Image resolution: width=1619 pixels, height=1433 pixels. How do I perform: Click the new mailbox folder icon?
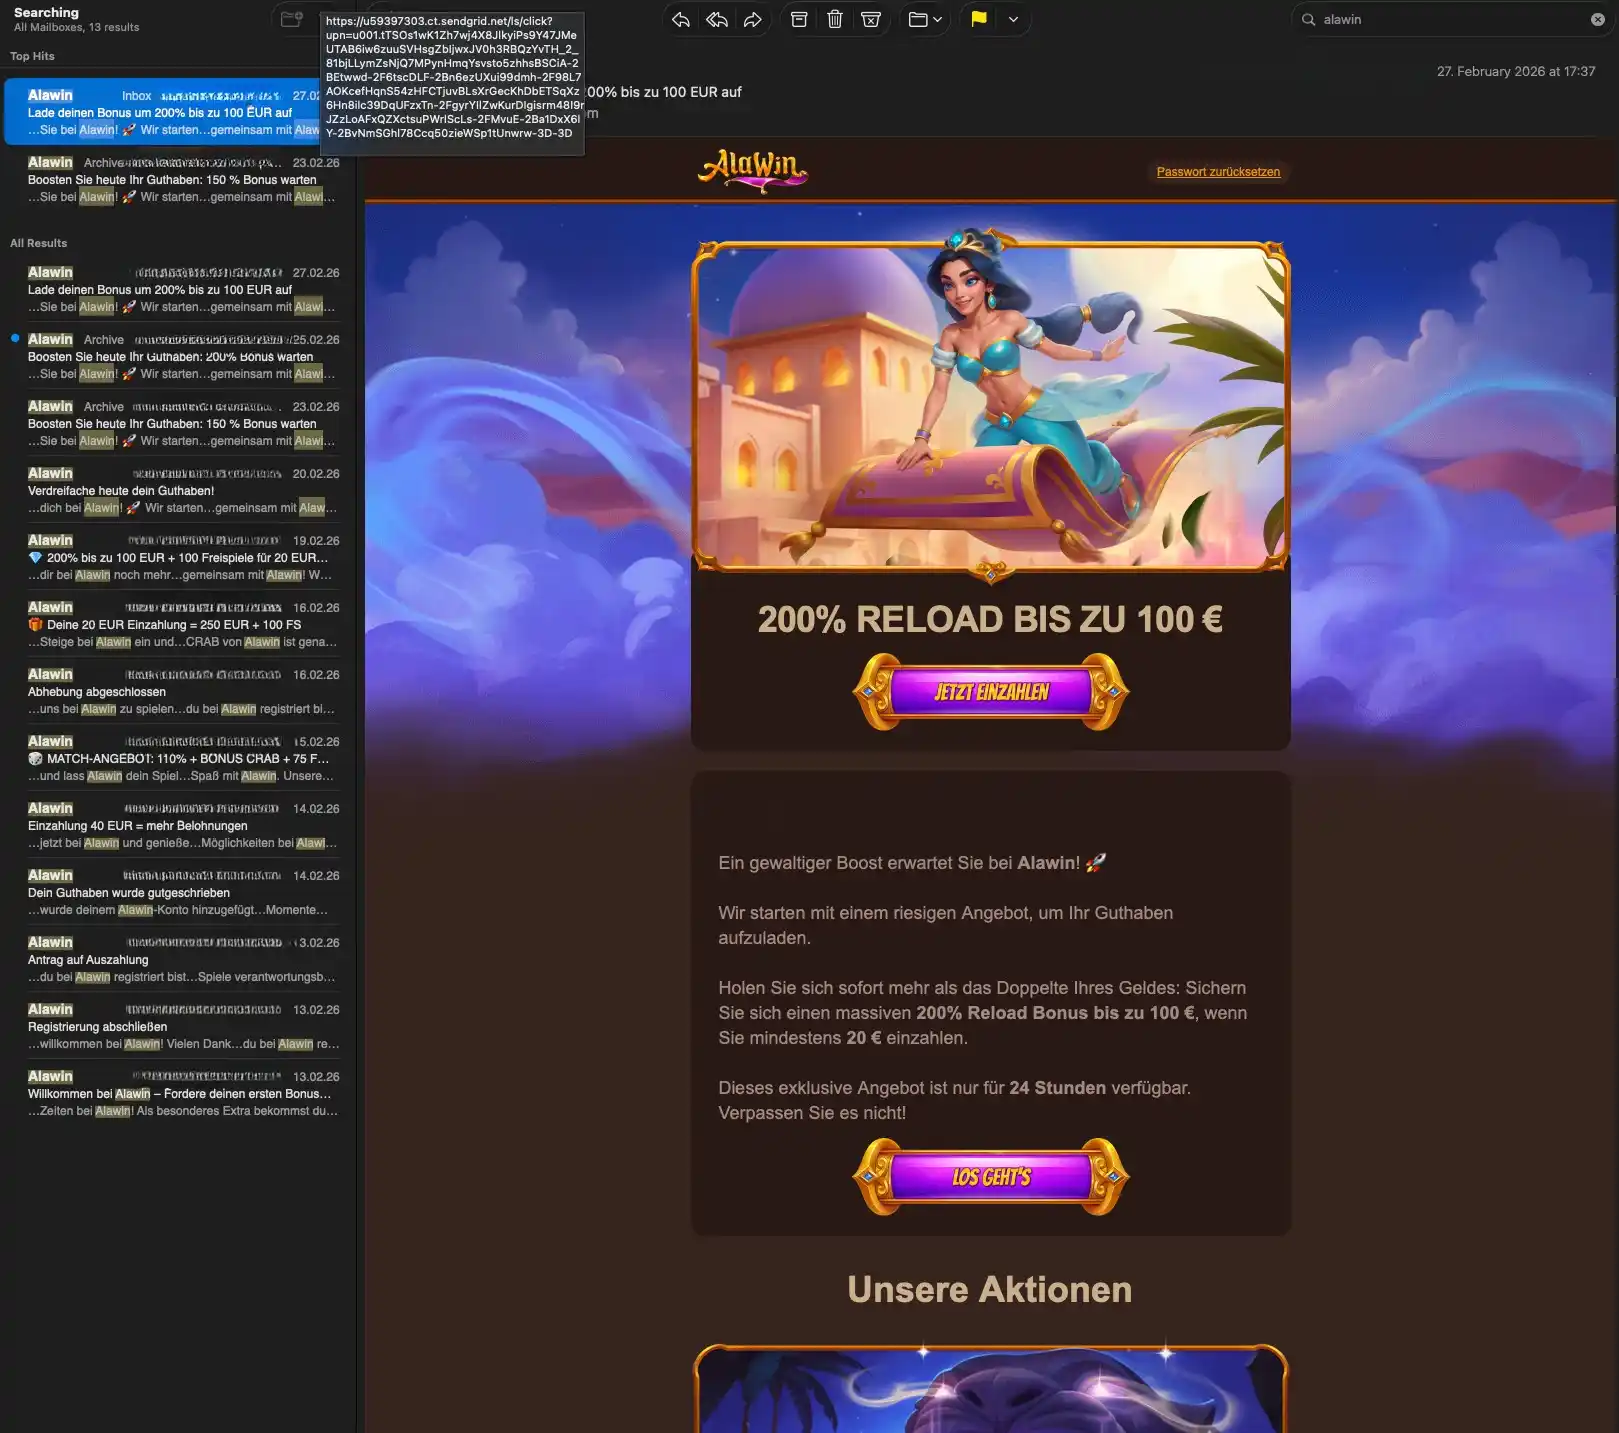click(x=291, y=19)
